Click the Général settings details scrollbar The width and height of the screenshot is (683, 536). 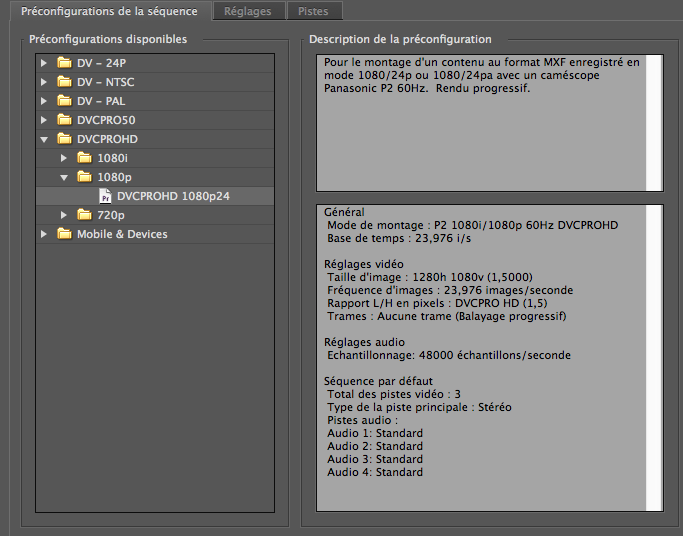(654, 358)
